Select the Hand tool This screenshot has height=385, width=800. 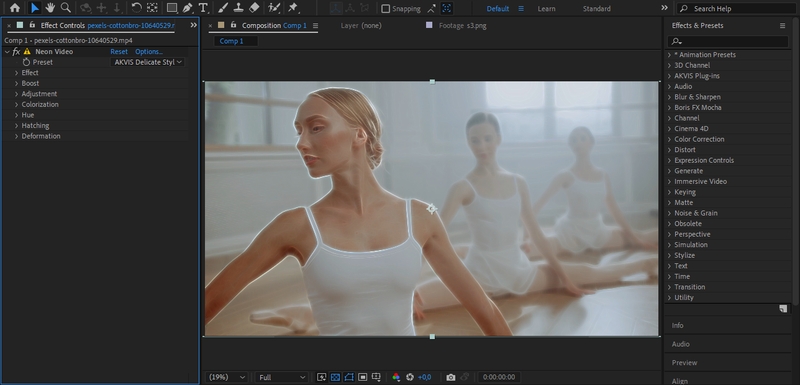50,8
